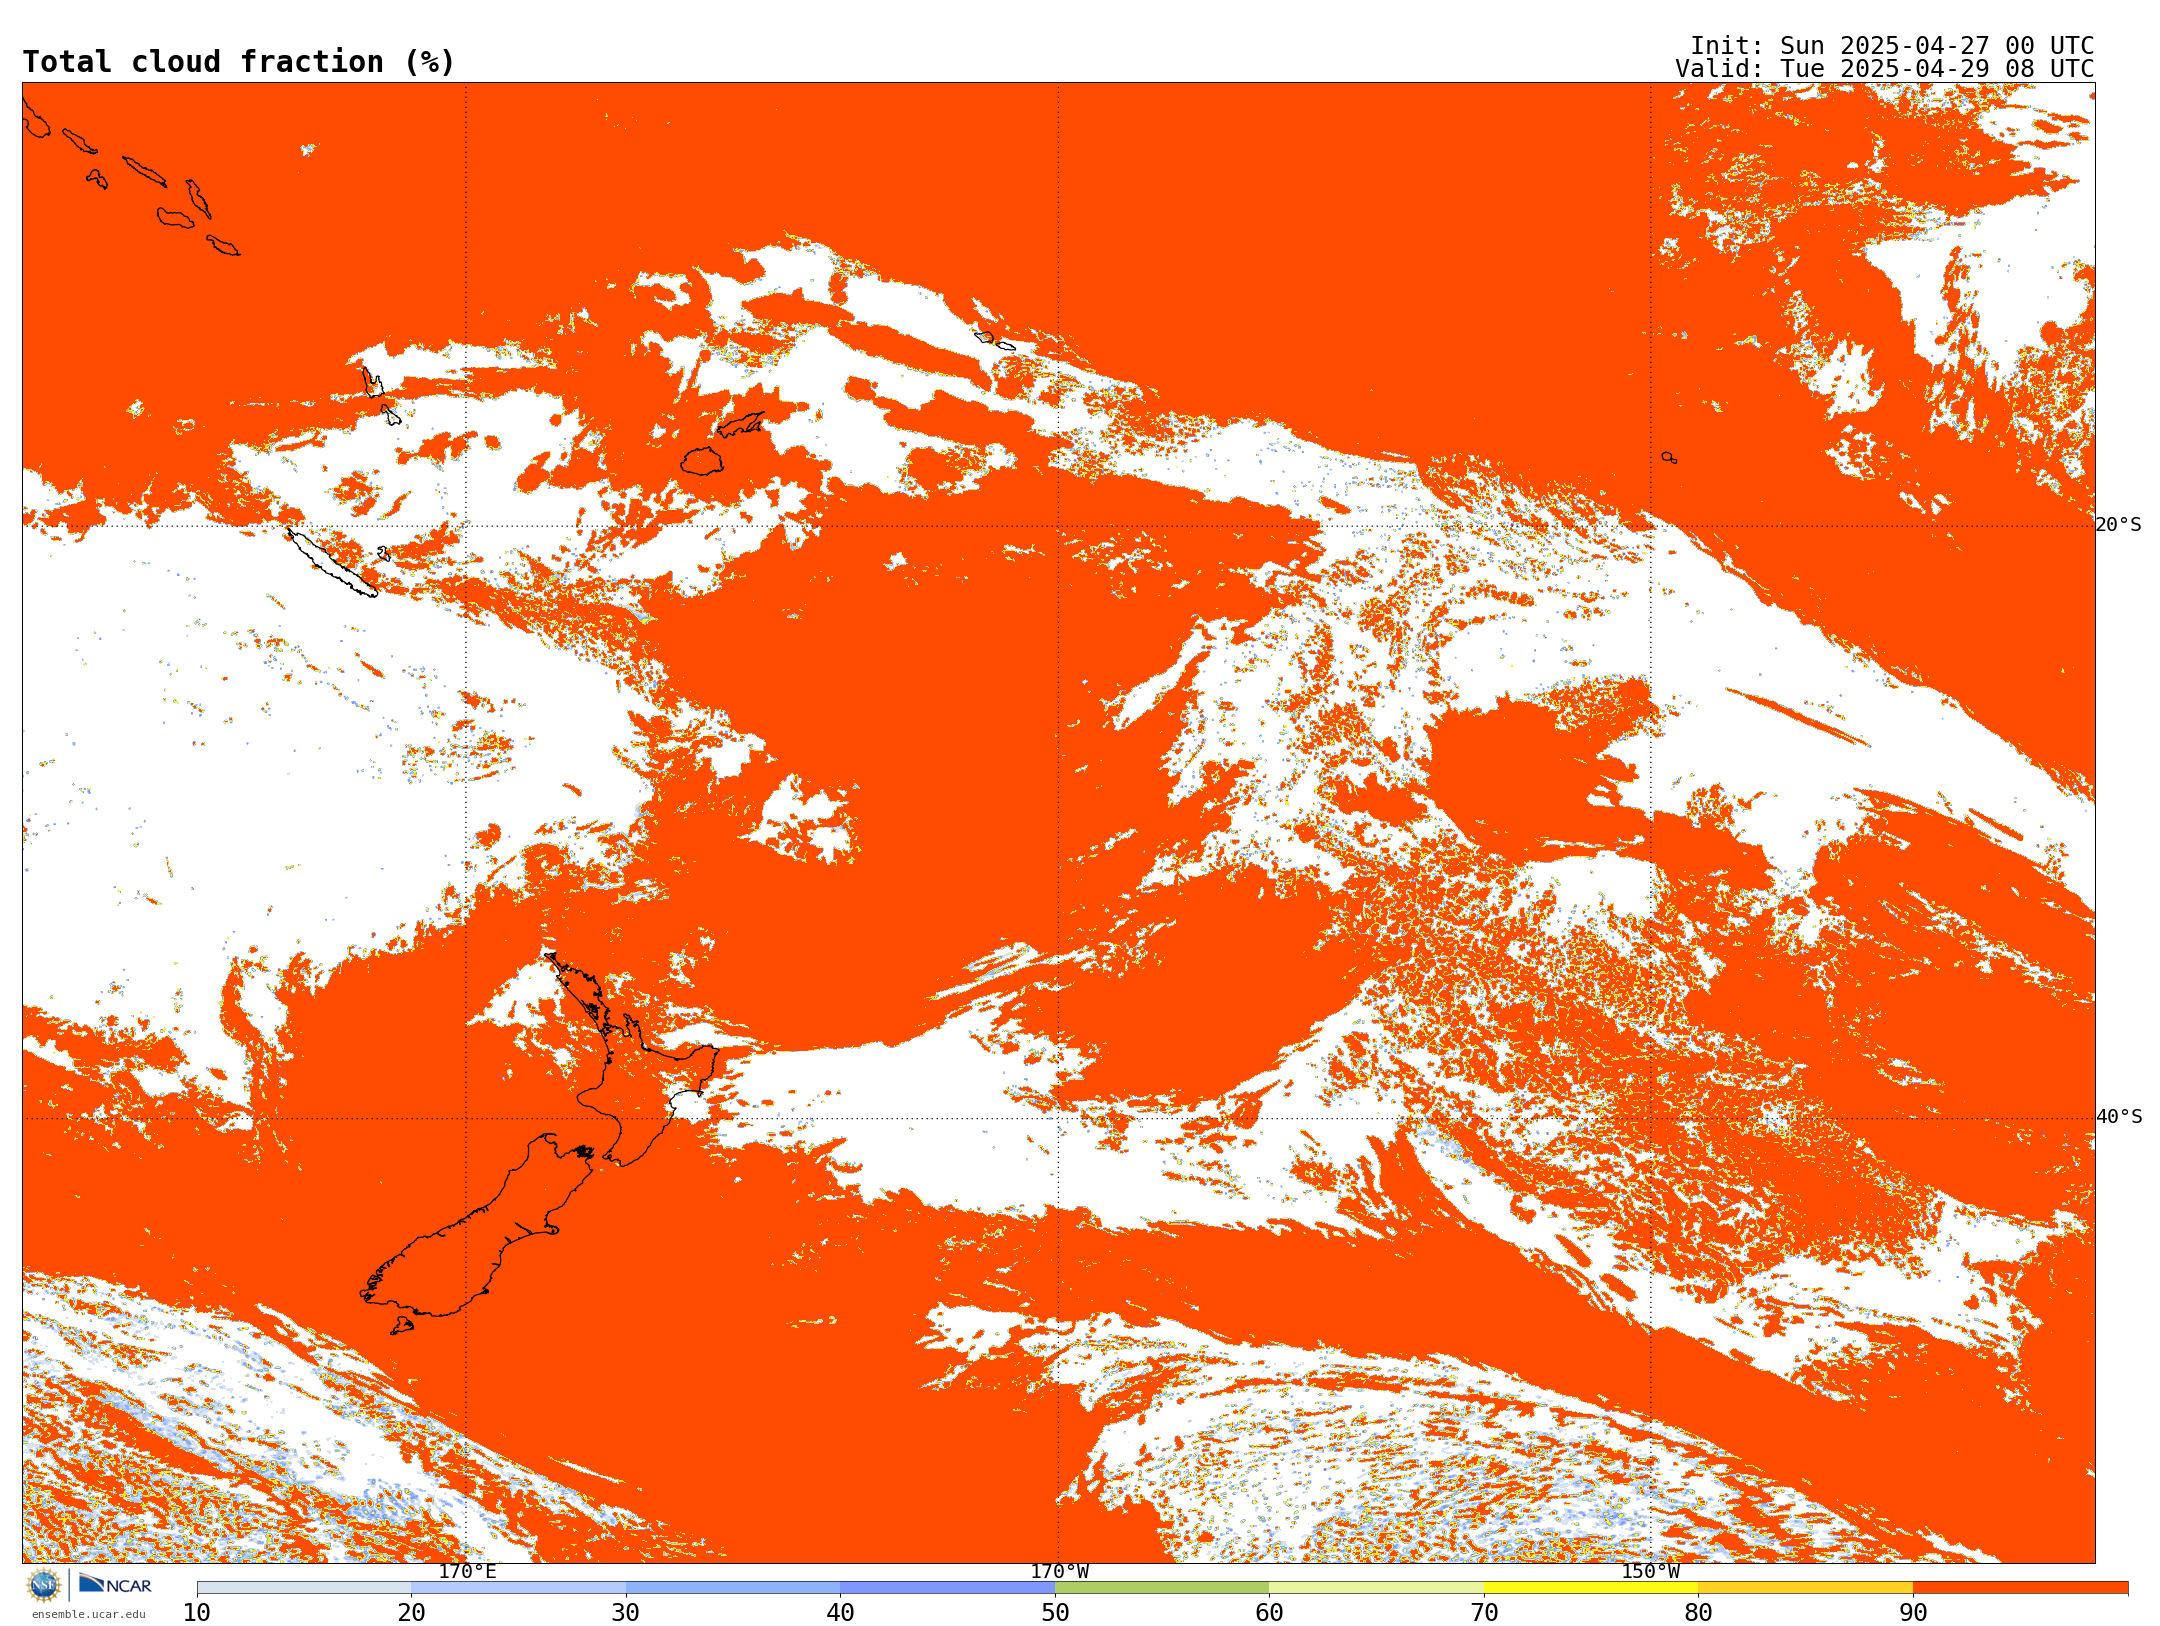Click the 50–60 green colorbar segment
This screenshot has height=1626, width=2160.
coord(1162,1588)
